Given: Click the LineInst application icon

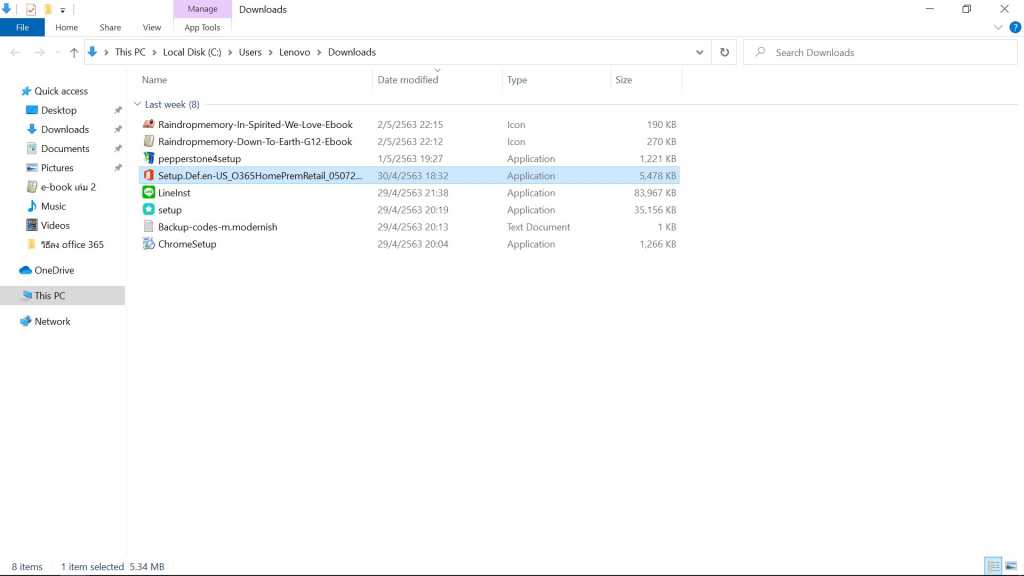Looking at the screenshot, I should 149,193.
